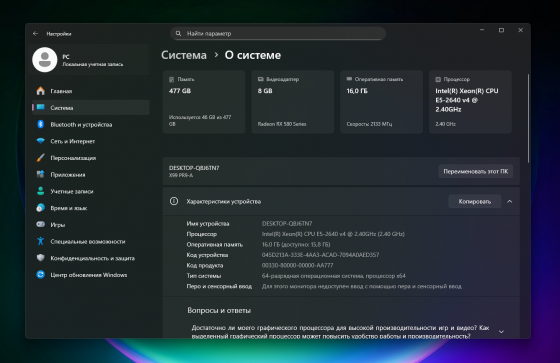Open the Главная menu item
This screenshot has height=363, width=560.
point(90,91)
